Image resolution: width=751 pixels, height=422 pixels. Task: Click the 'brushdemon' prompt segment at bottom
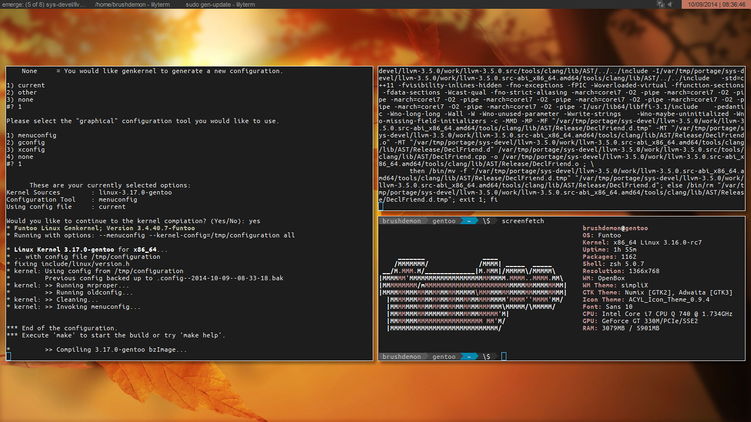click(399, 356)
